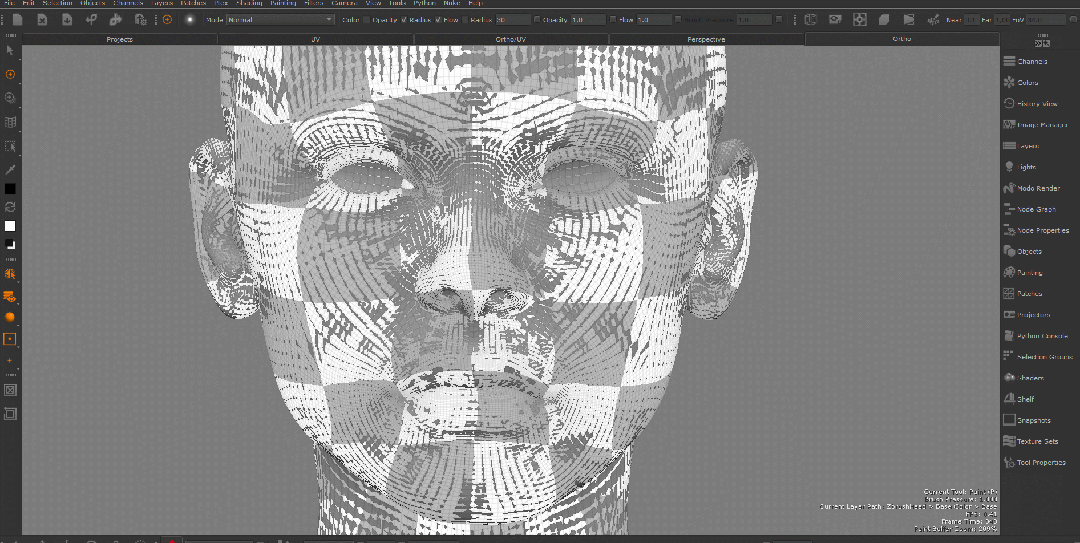
Task: Select the orange Paint tool in left toolbar
Action: point(10,74)
